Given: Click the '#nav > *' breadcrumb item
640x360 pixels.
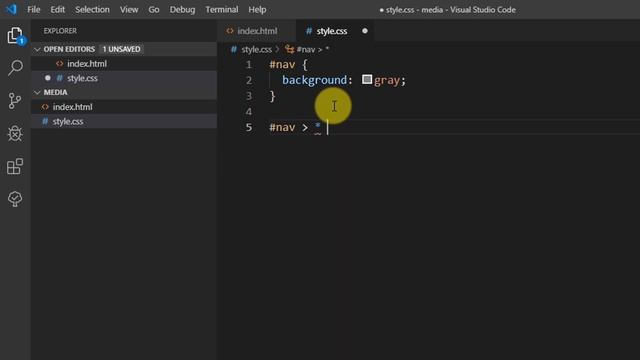Looking at the screenshot, I should 313,49.
